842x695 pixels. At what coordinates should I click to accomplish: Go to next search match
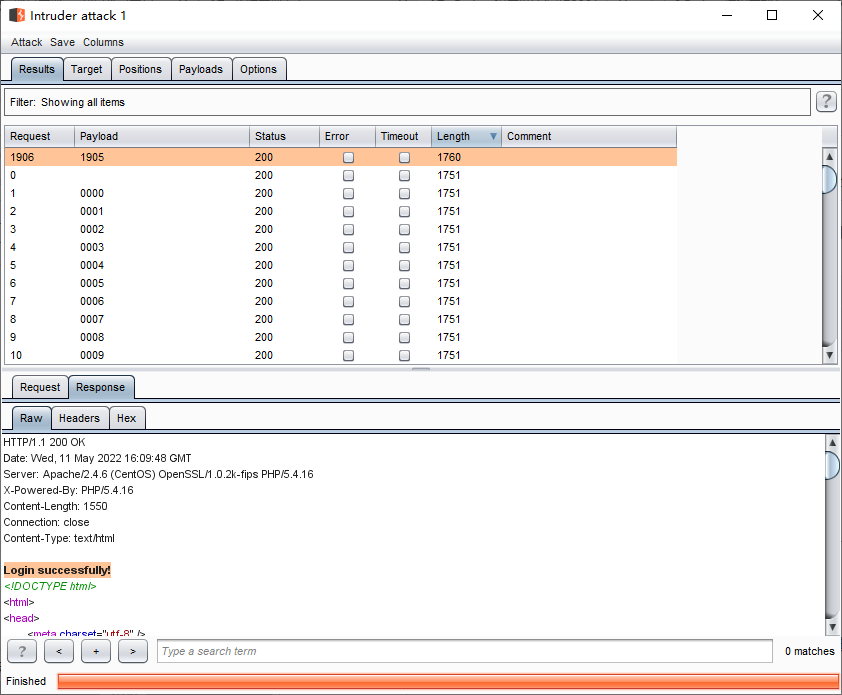click(133, 651)
